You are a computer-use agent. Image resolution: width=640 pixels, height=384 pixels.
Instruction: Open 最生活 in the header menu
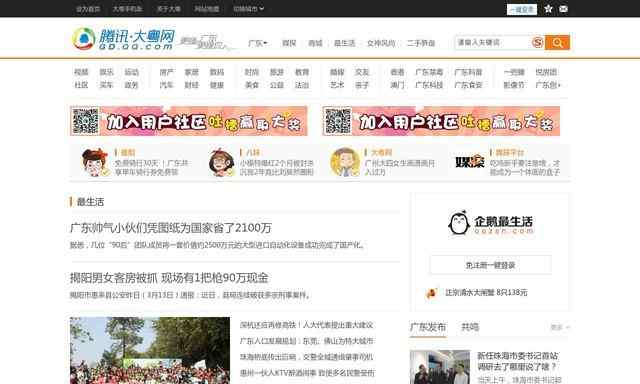point(344,43)
